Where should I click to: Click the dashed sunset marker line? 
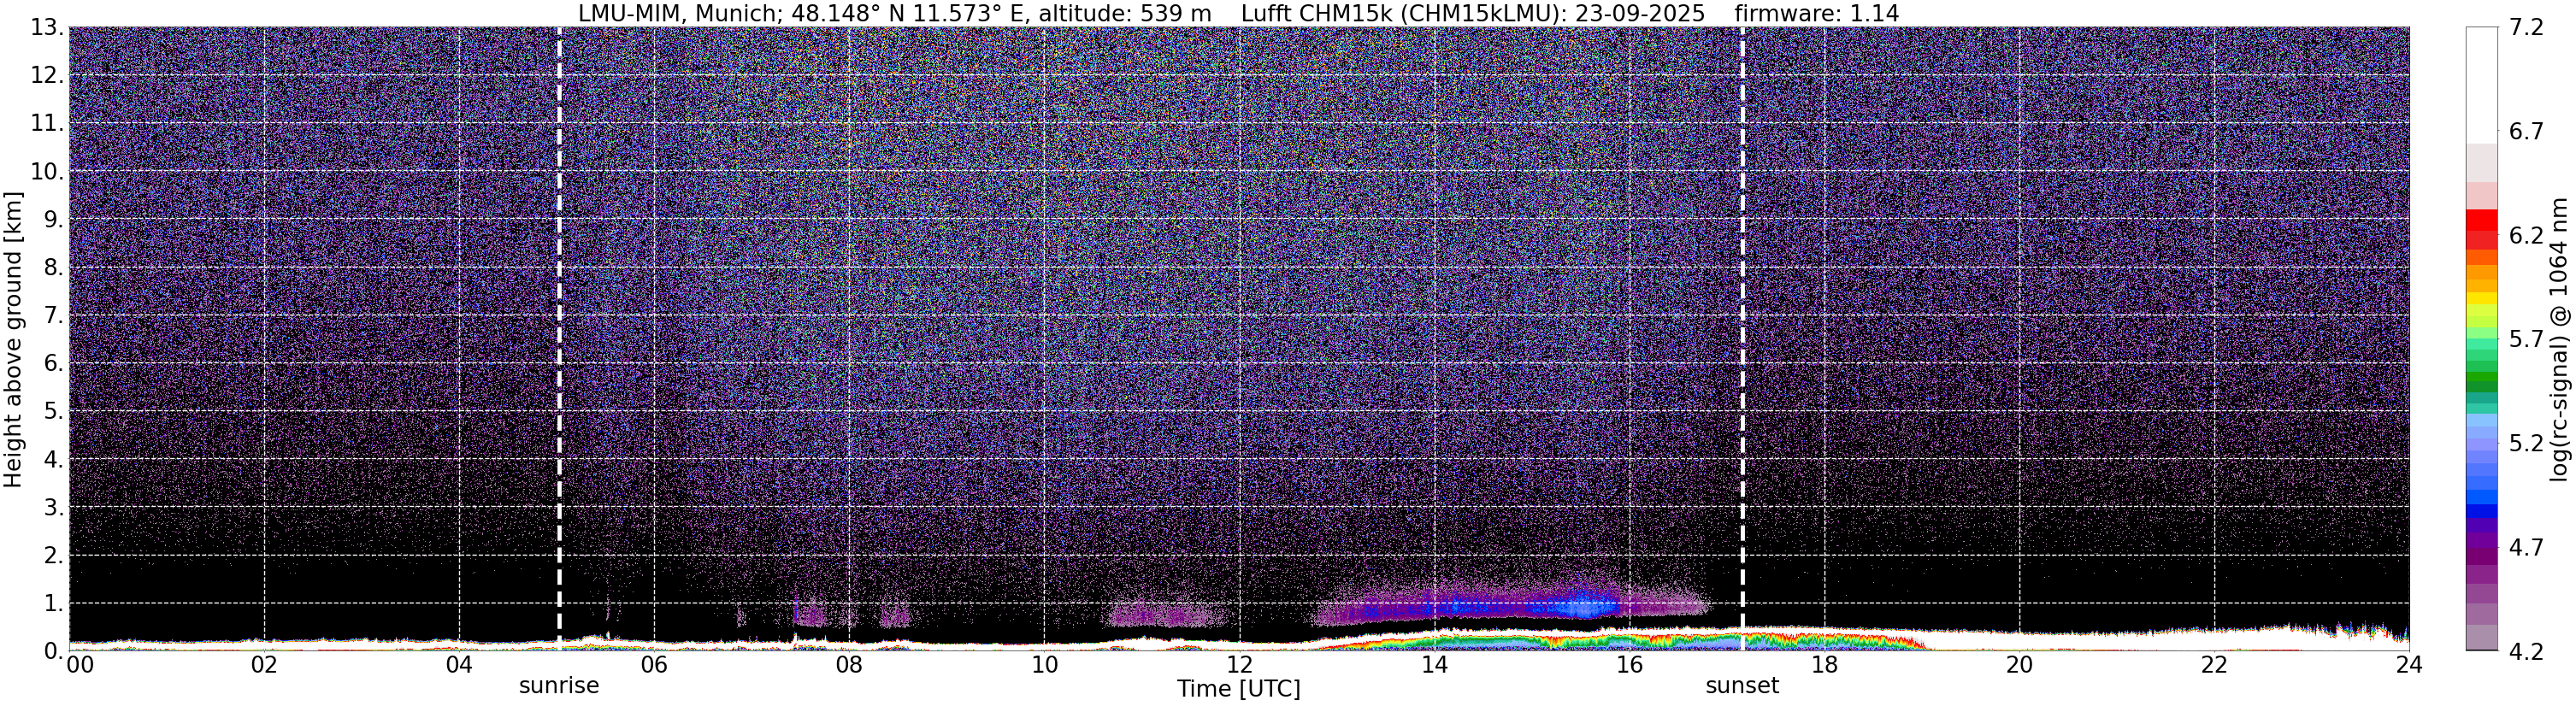pyautogui.click(x=1742, y=338)
